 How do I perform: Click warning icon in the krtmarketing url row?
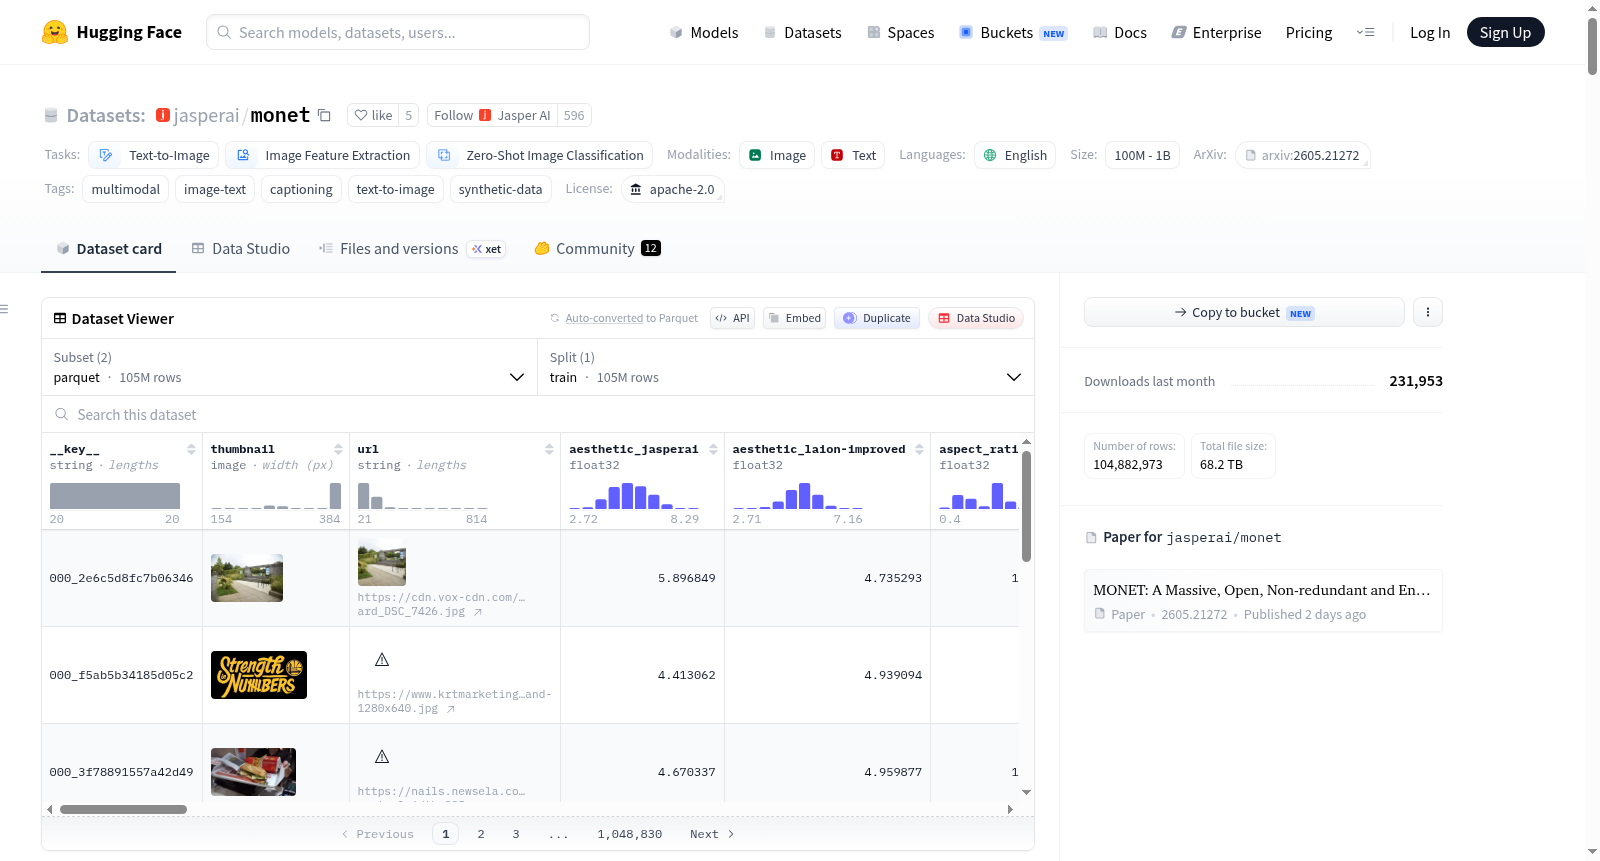click(x=382, y=660)
